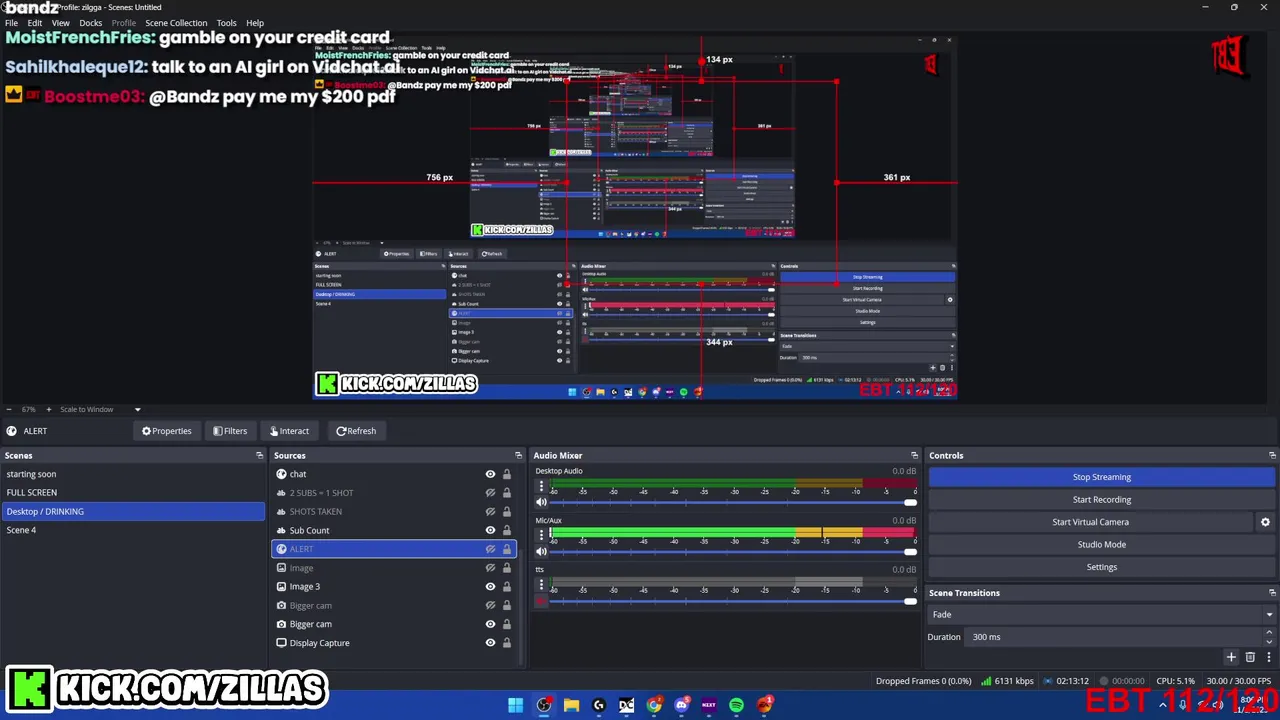Show the SHOTS TAKEN source
The image size is (1280, 720).
(490, 511)
